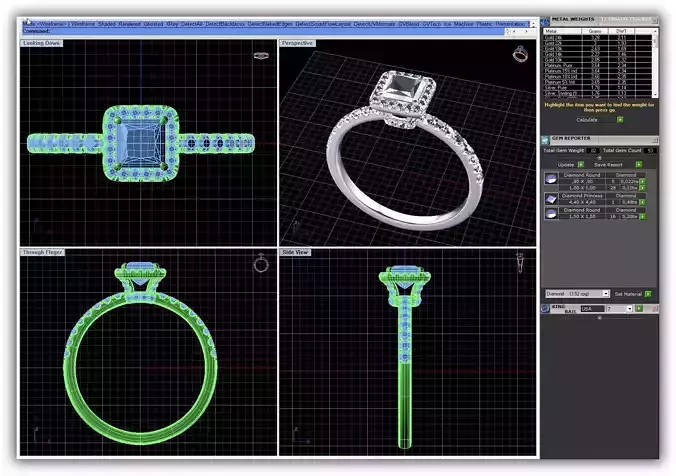This screenshot has width=676, height=476.
Task: Choose the Plastic command option
Action: click(x=484, y=24)
